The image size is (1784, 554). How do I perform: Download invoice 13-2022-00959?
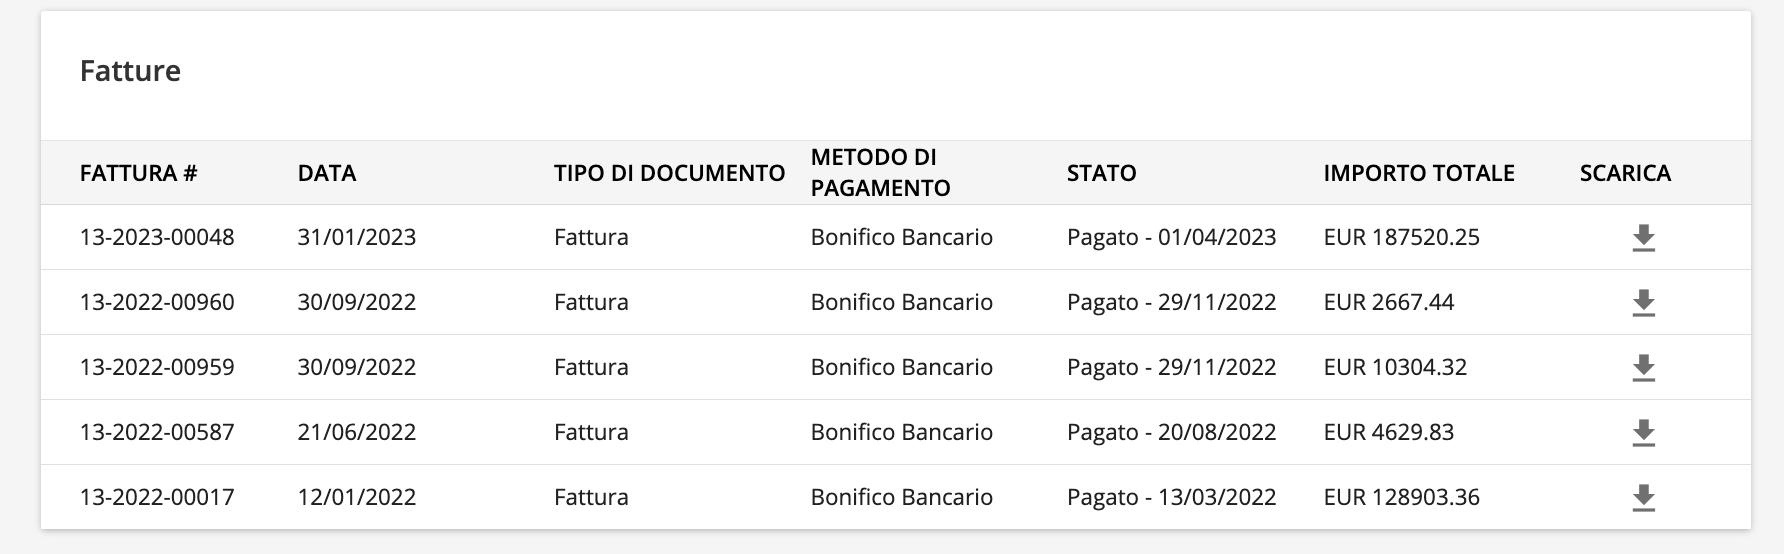[x=1643, y=368]
